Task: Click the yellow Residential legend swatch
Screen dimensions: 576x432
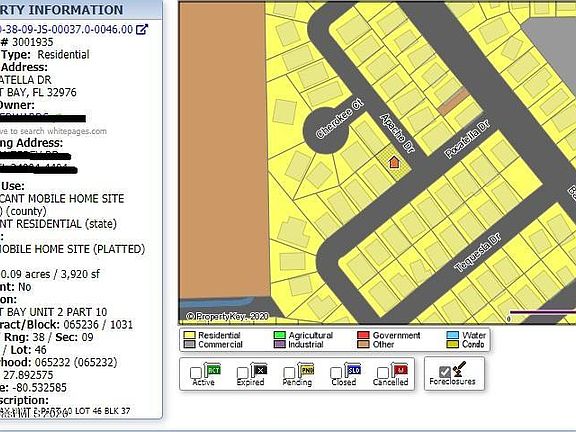Action: [189, 335]
